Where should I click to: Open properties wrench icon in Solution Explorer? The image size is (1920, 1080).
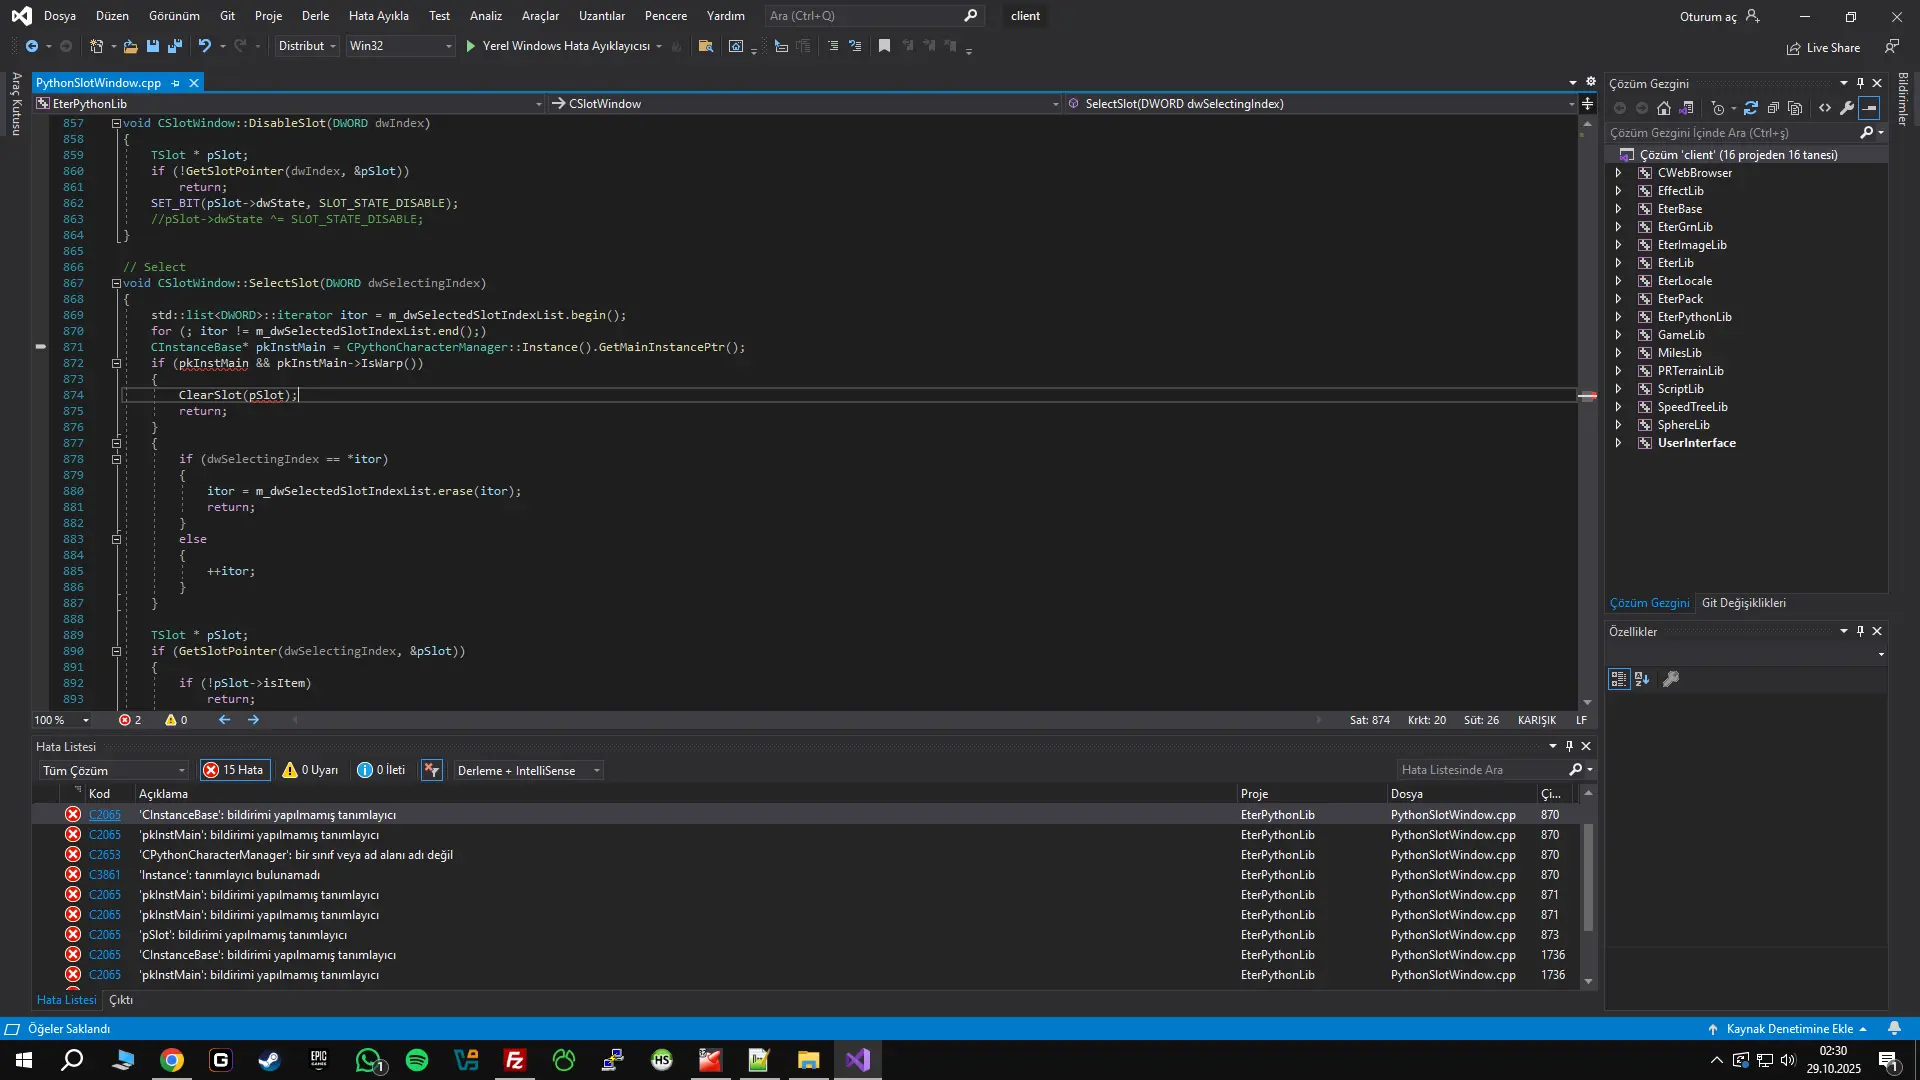[x=1846, y=108]
